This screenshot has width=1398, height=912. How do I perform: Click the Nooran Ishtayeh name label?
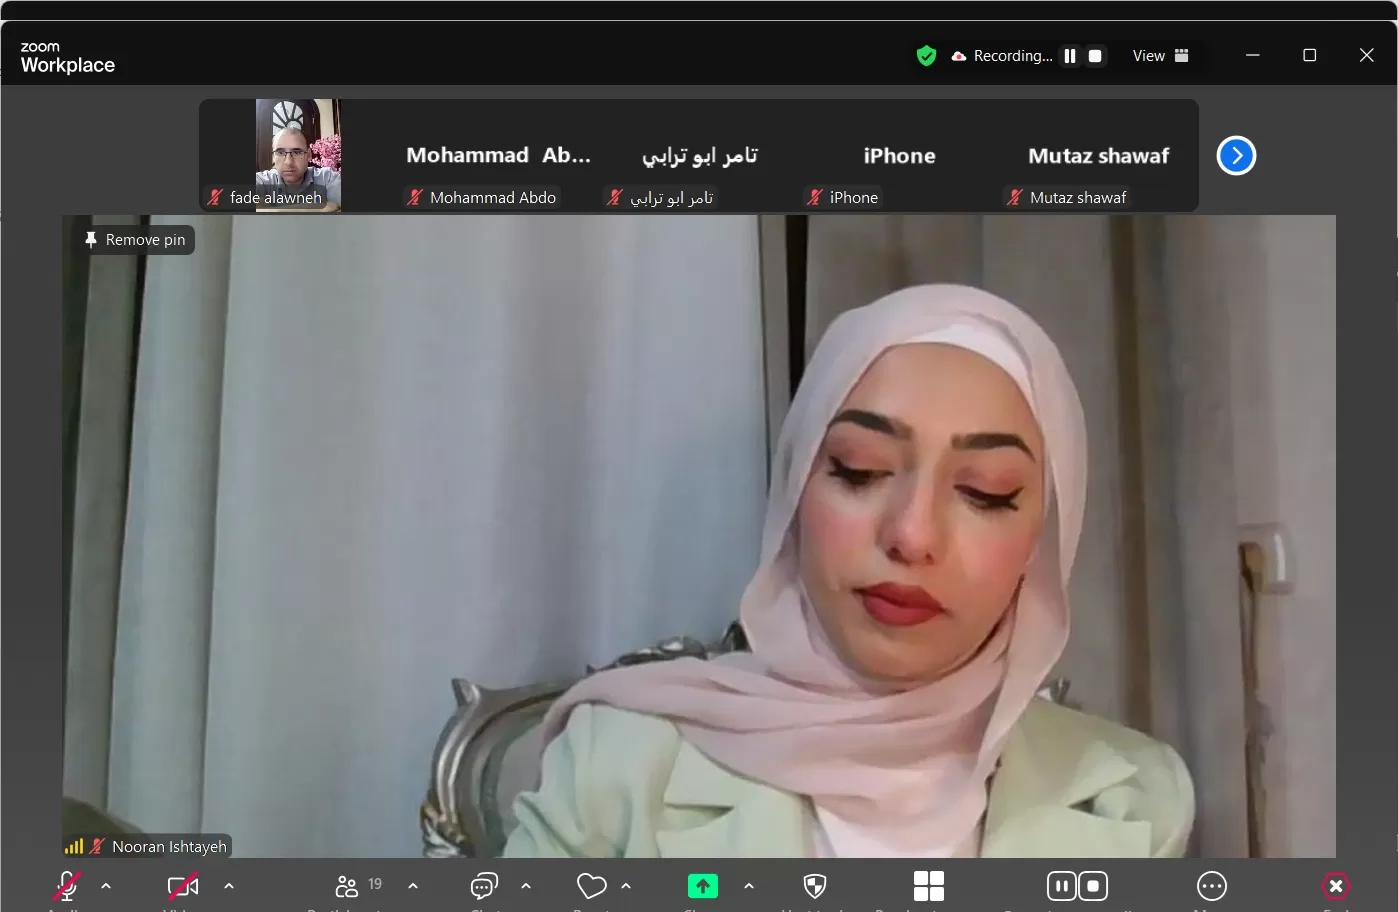coord(169,847)
